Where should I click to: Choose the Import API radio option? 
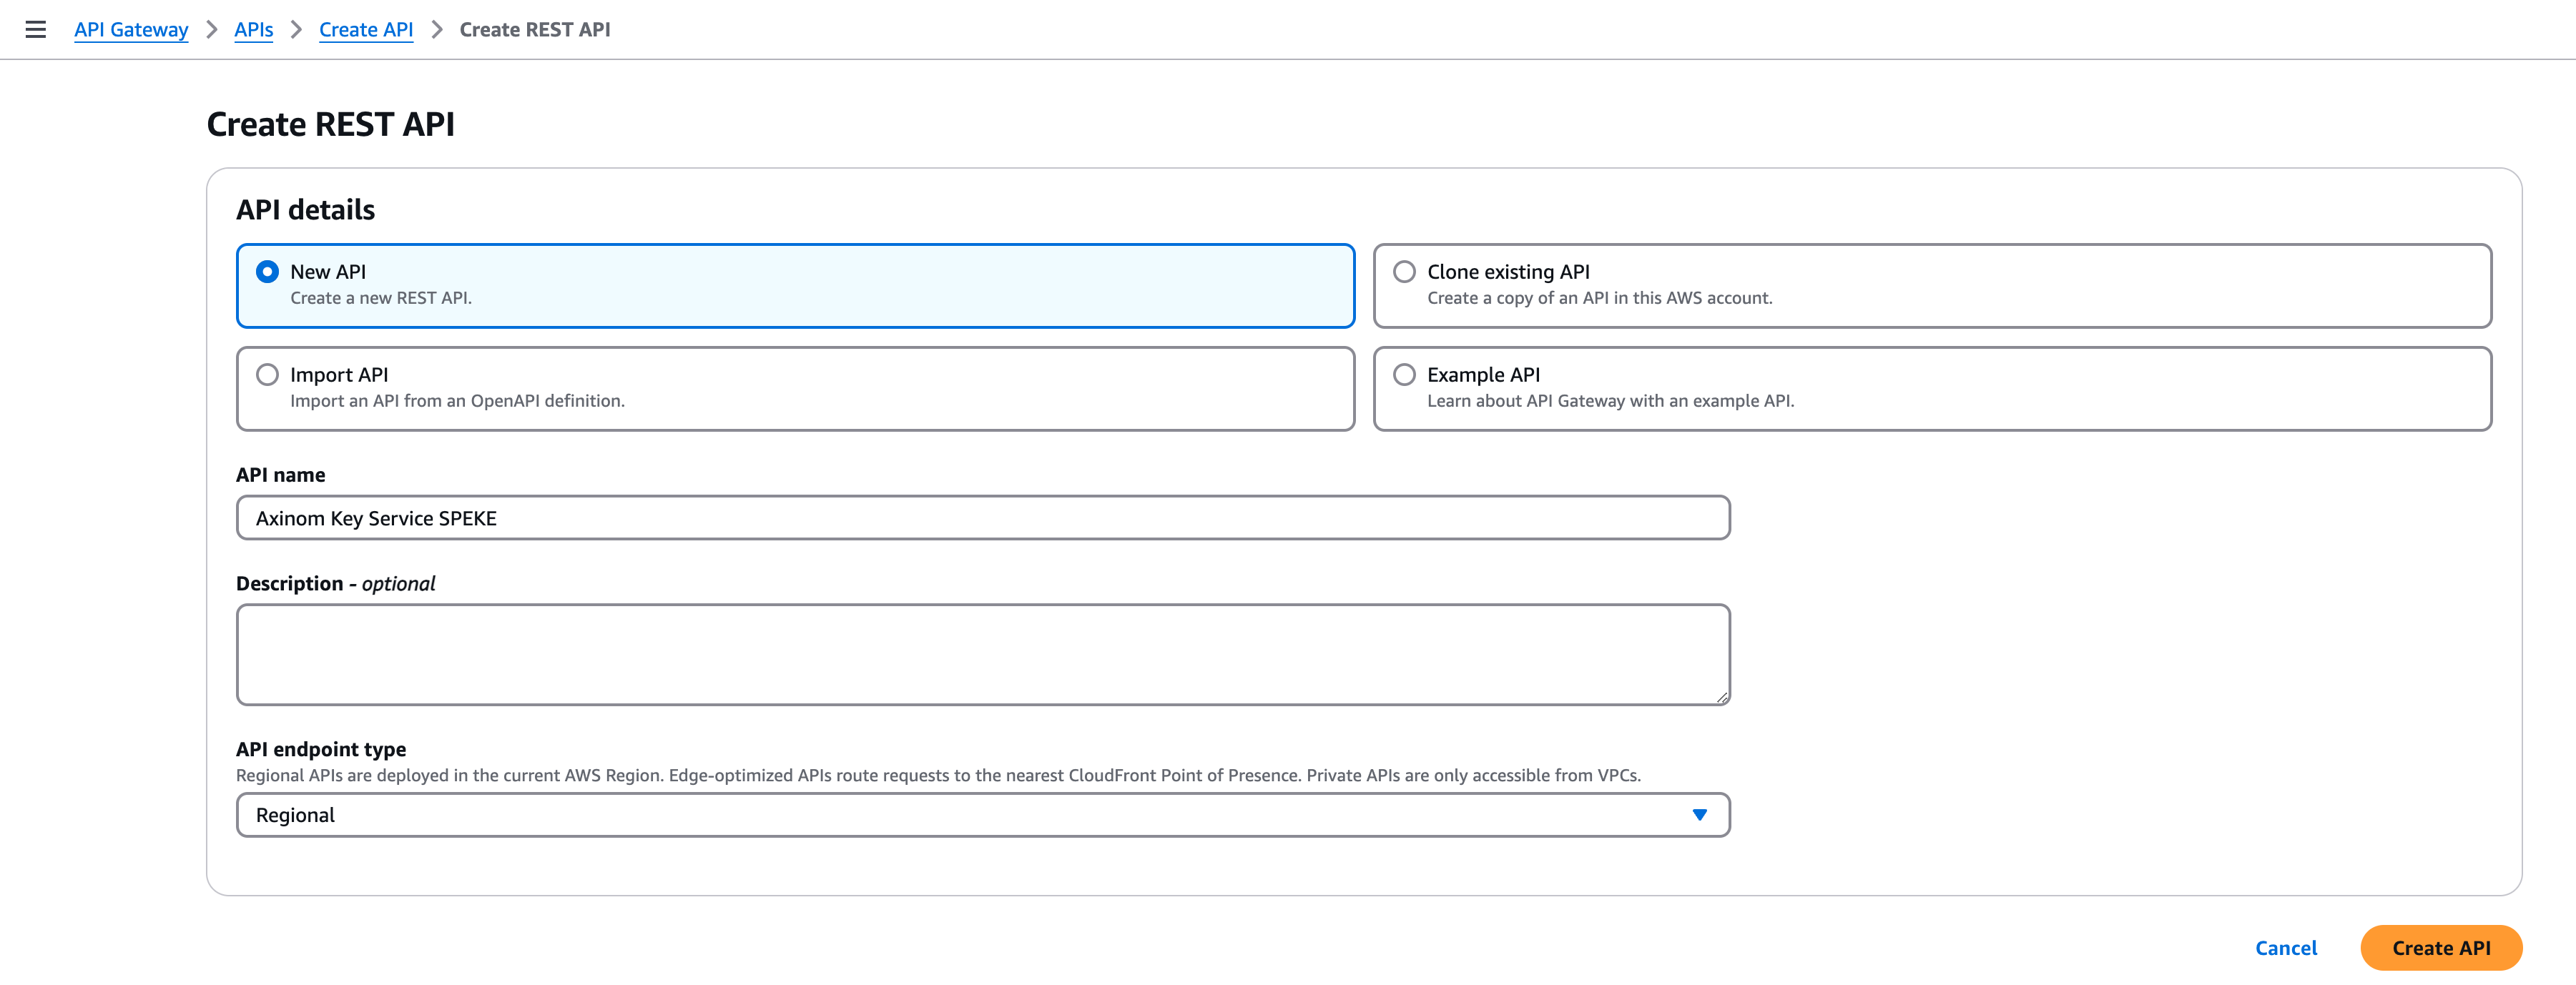point(267,375)
